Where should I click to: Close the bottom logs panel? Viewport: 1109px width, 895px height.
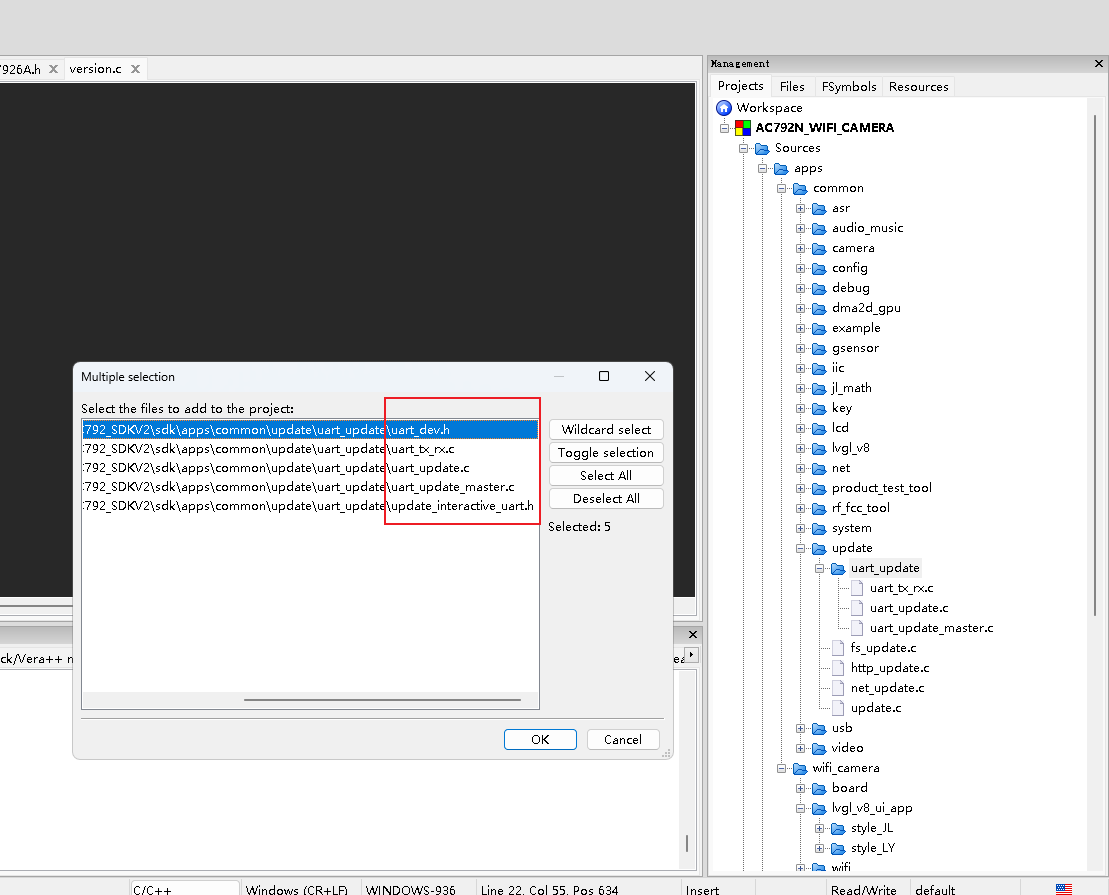pos(693,635)
